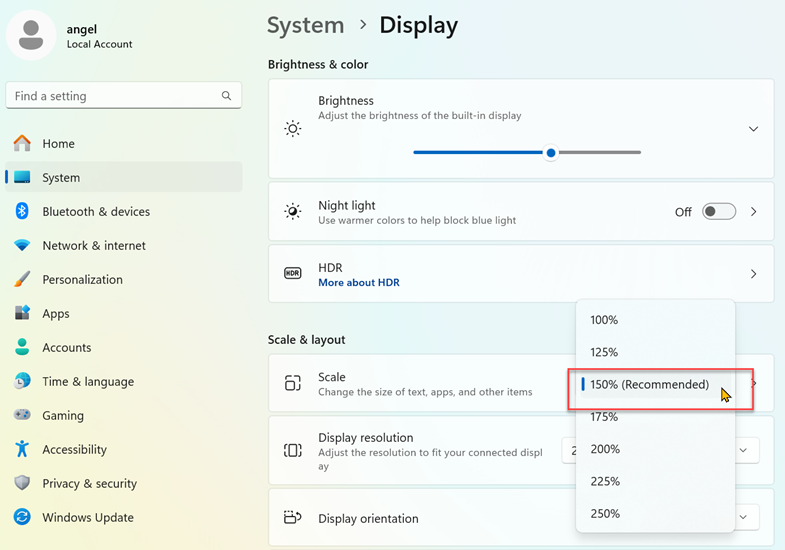Click the Find a setting search box
785x550 pixels.
pyautogui.click(x=115, y=96)
